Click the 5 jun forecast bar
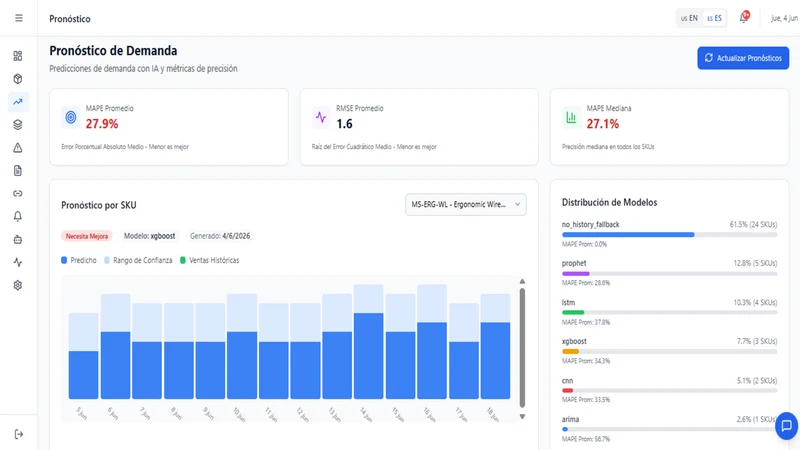The image size is (800, 450). pyautogui.click(x=83, y=374)
